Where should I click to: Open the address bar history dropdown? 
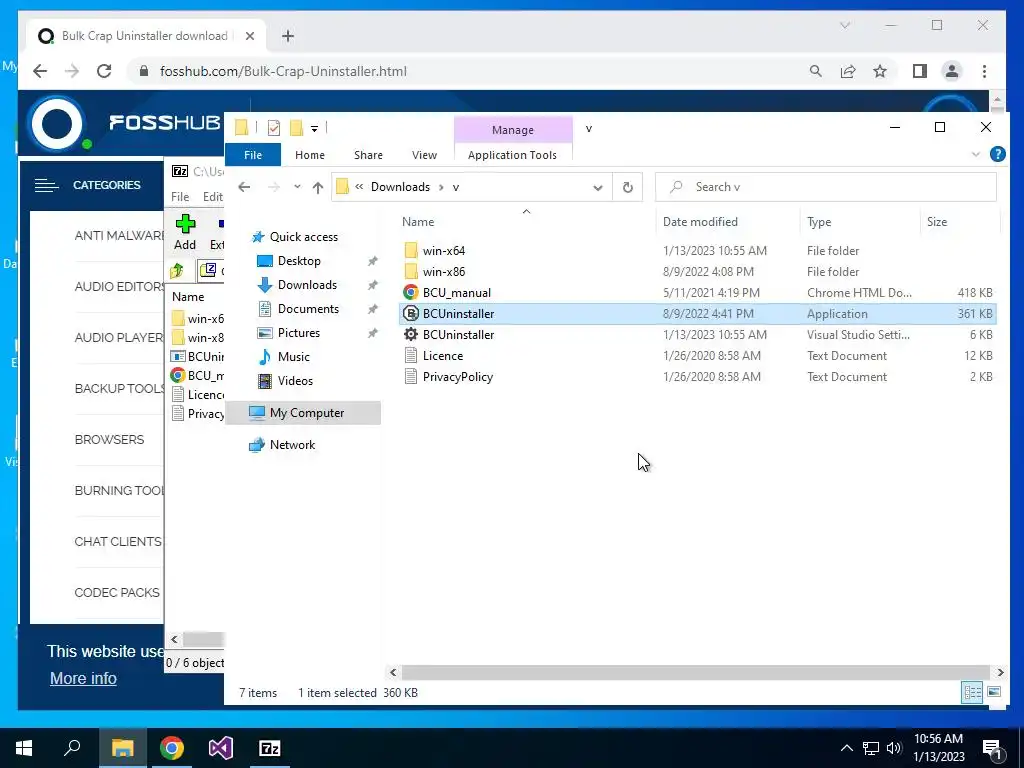coord(598,187)
